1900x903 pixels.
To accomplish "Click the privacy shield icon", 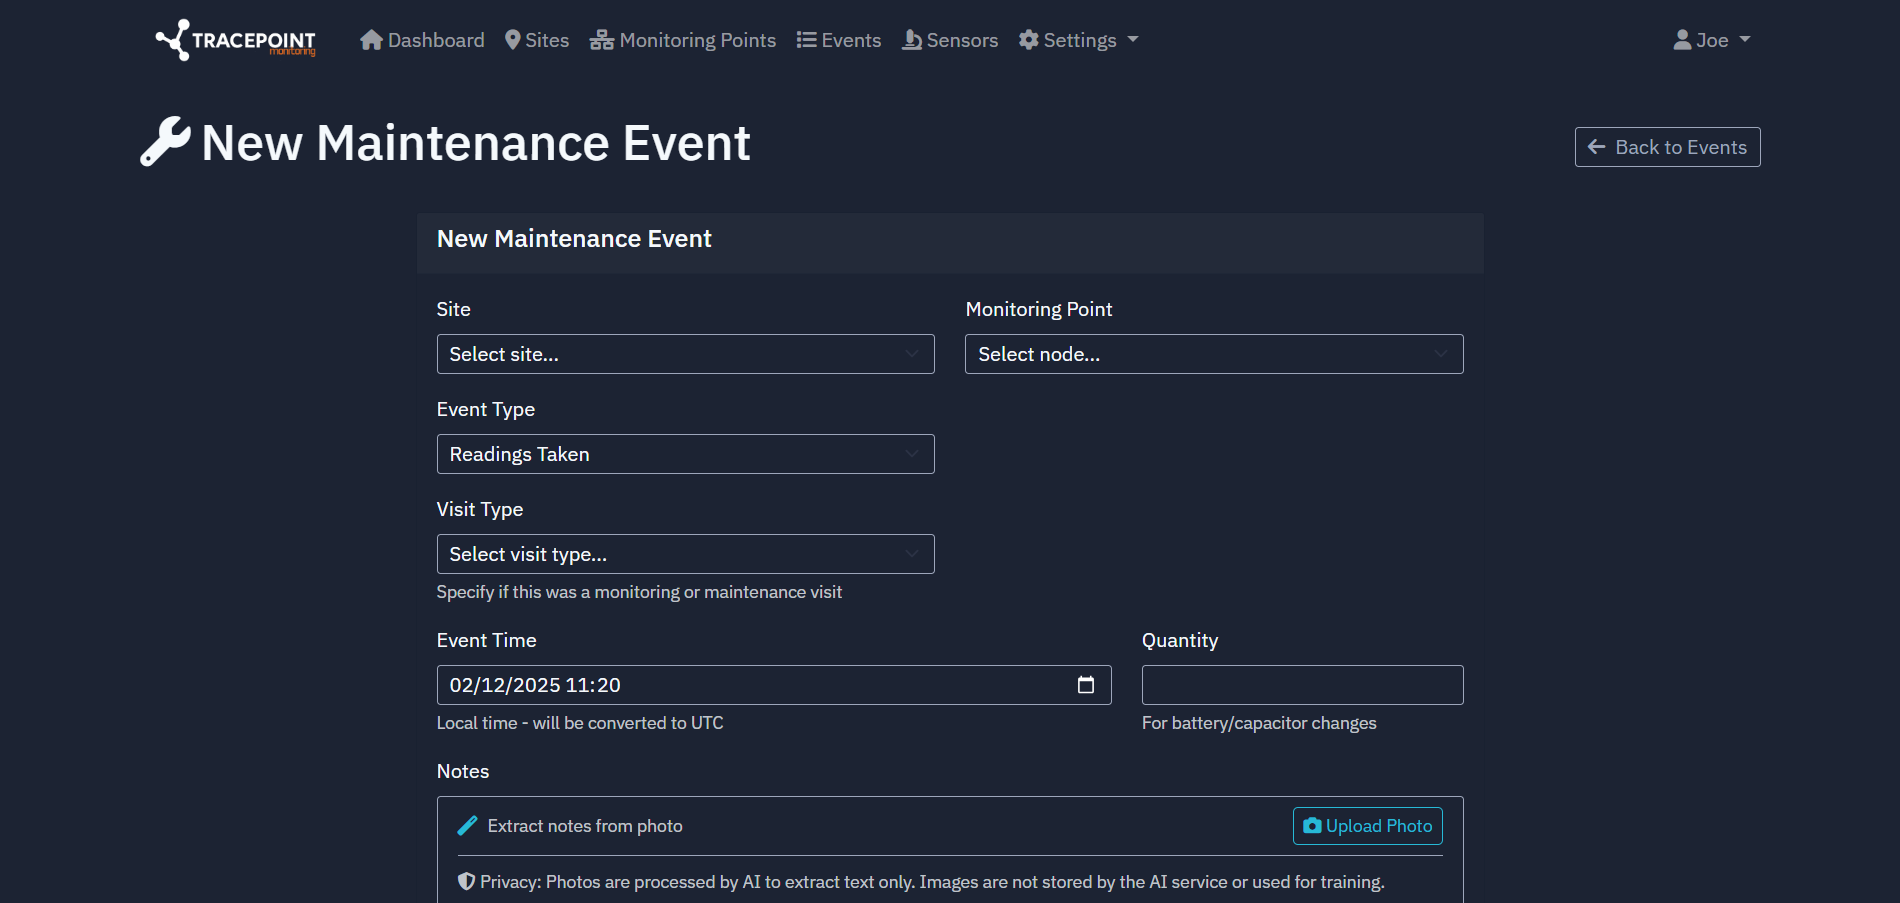I will 467,882.
